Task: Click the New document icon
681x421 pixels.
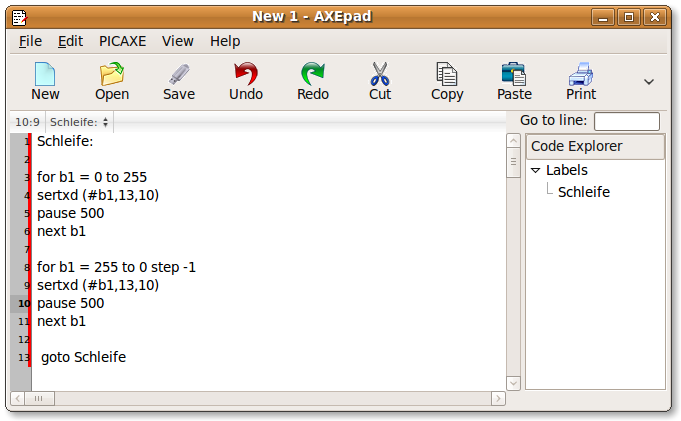Action: coord(45,81)
